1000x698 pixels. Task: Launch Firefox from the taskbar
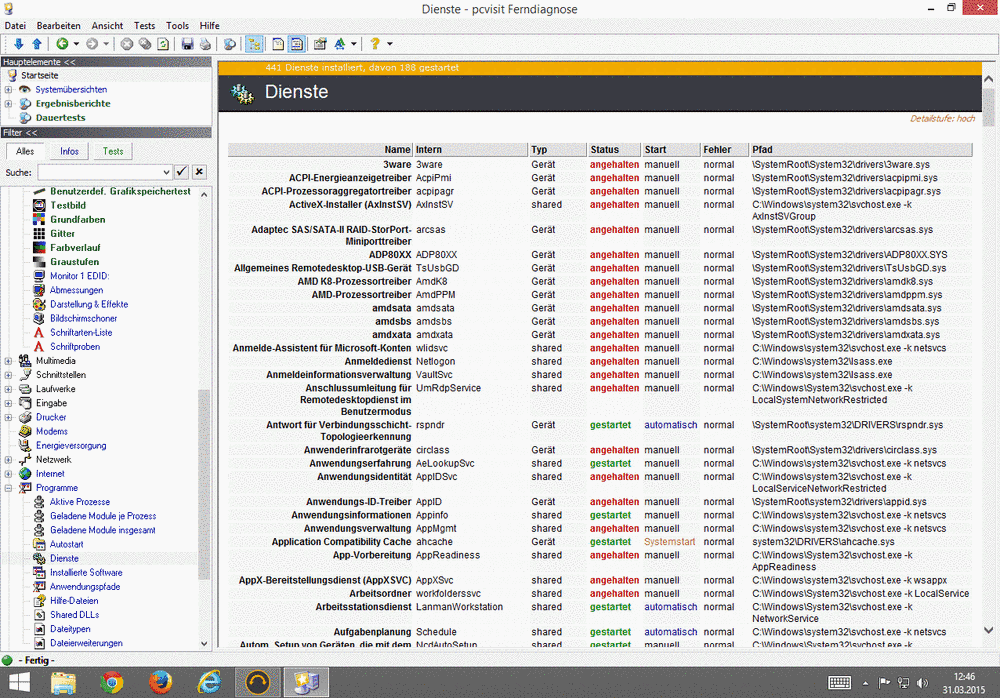159,683
